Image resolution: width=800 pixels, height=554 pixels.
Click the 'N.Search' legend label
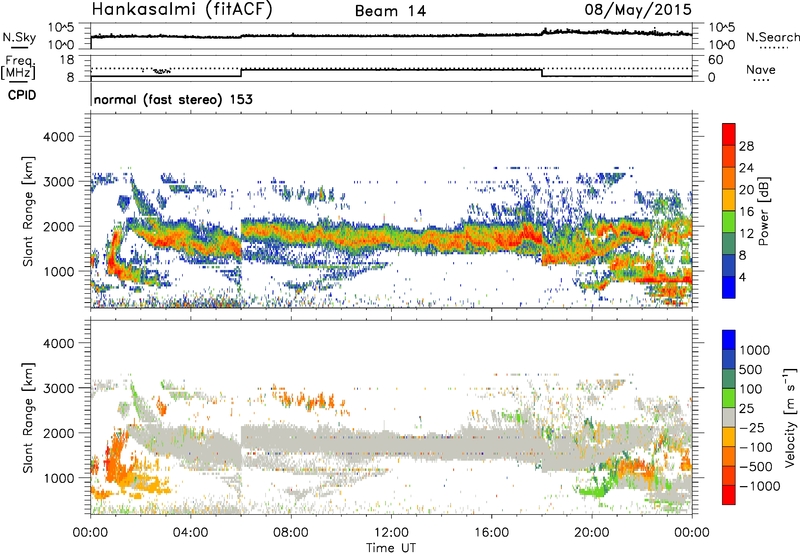[772, 37]
